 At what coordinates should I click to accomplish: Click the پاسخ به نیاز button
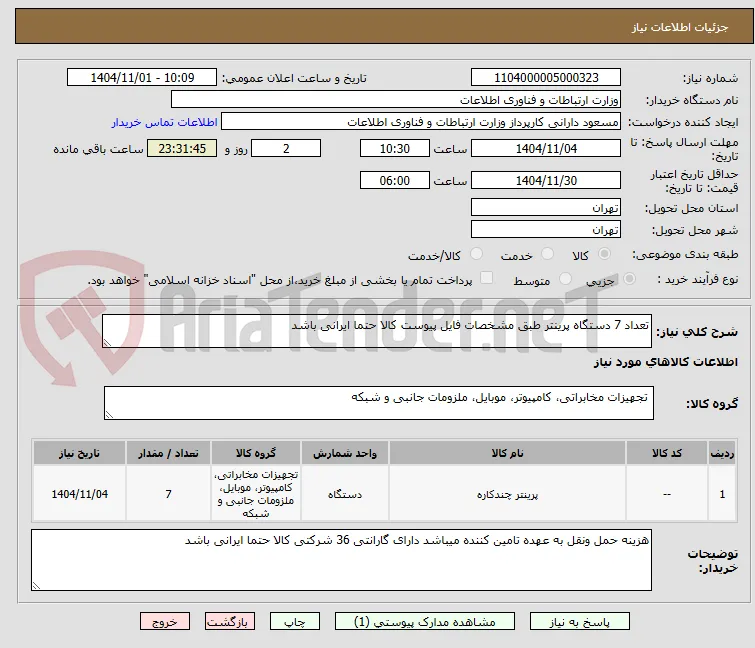[x=580, y=622]
